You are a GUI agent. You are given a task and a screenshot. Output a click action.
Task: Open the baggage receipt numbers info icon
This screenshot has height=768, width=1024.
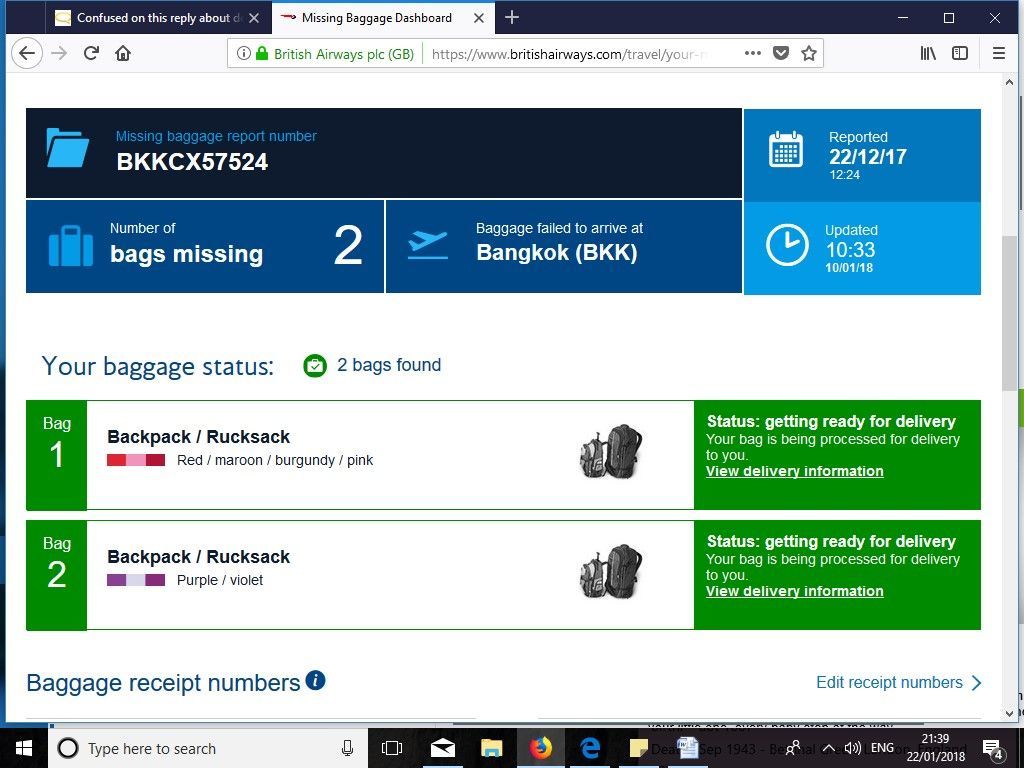pyautogui.click(x=315, y=680)
